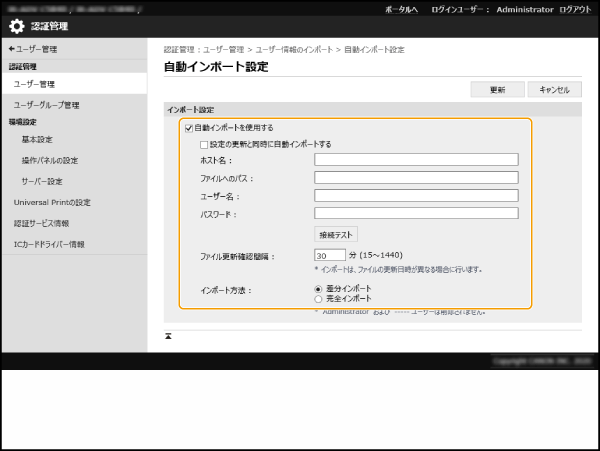The height and width of the screenshot is (451, 600).
Task: Focus the ホスト名 input field
Action: 416,159
